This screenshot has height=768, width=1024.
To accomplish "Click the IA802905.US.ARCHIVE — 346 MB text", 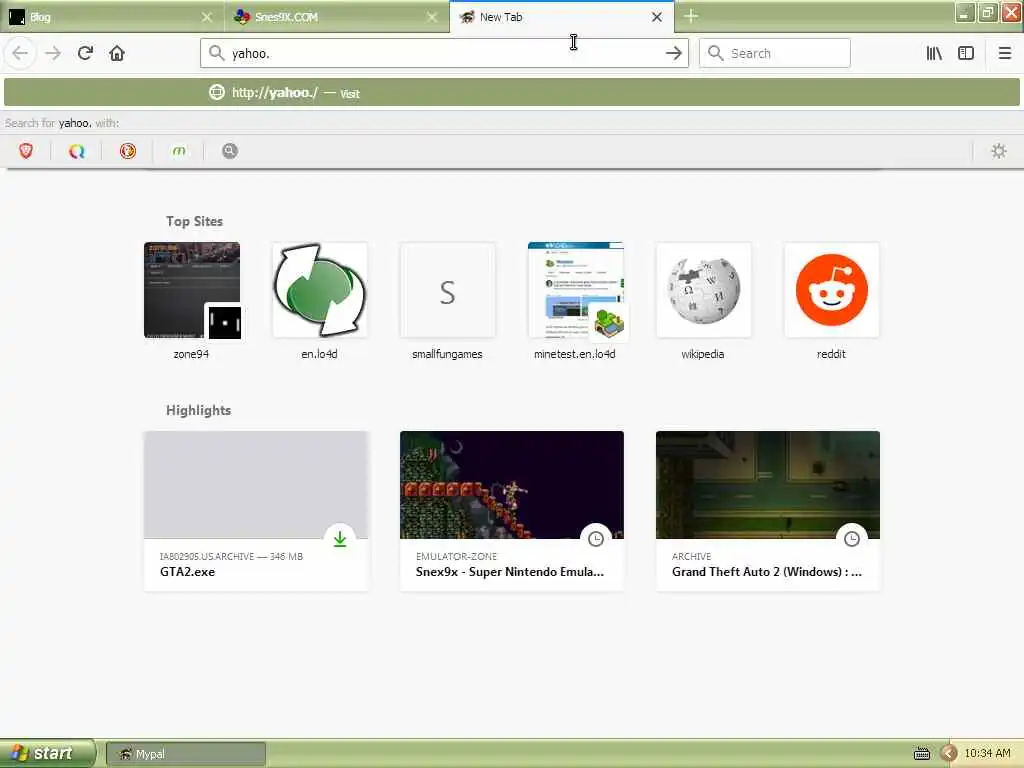I will click(231, 556).
